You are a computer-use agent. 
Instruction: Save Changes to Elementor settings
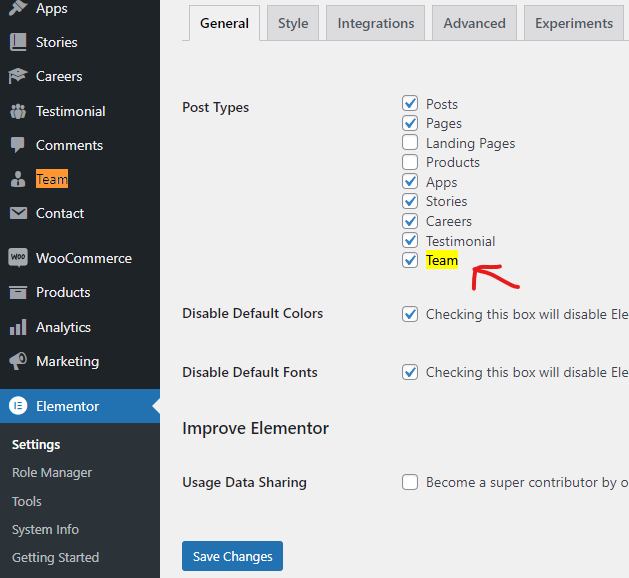232,556
